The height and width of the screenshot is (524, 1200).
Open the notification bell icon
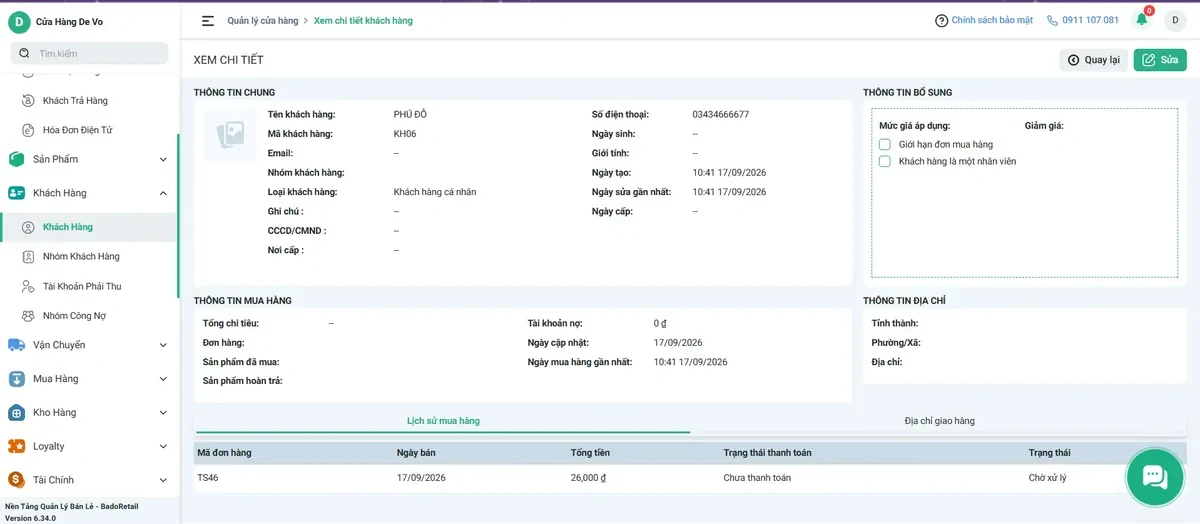1142,20
